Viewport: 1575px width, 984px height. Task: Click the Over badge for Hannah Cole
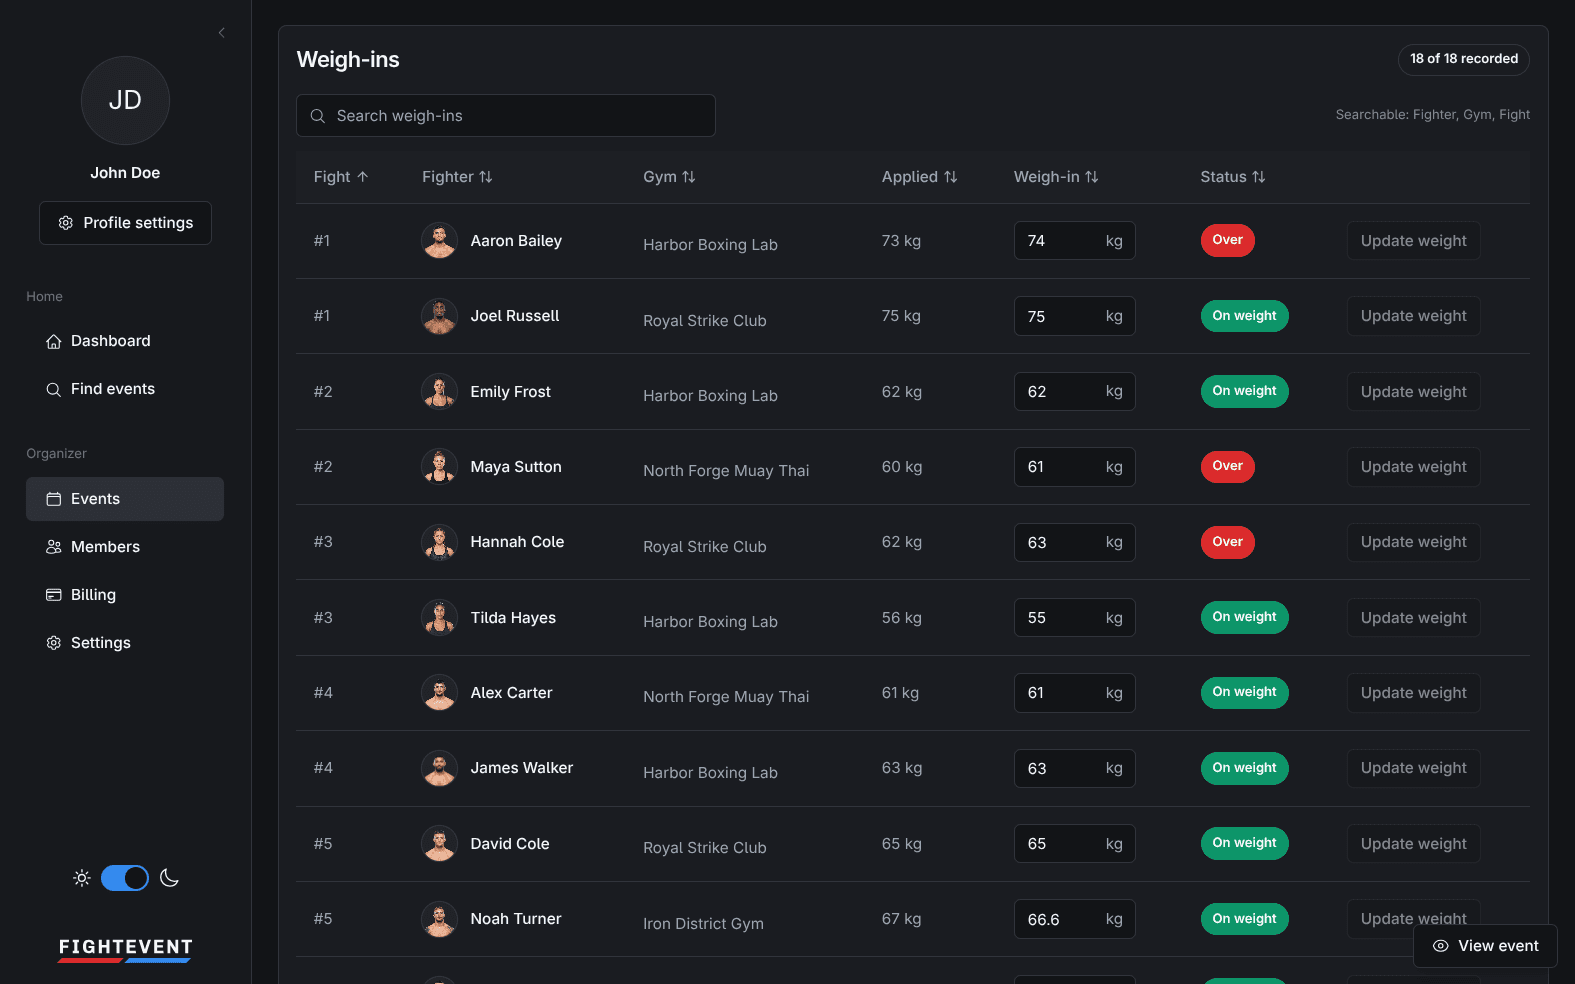click(1227, 542)
